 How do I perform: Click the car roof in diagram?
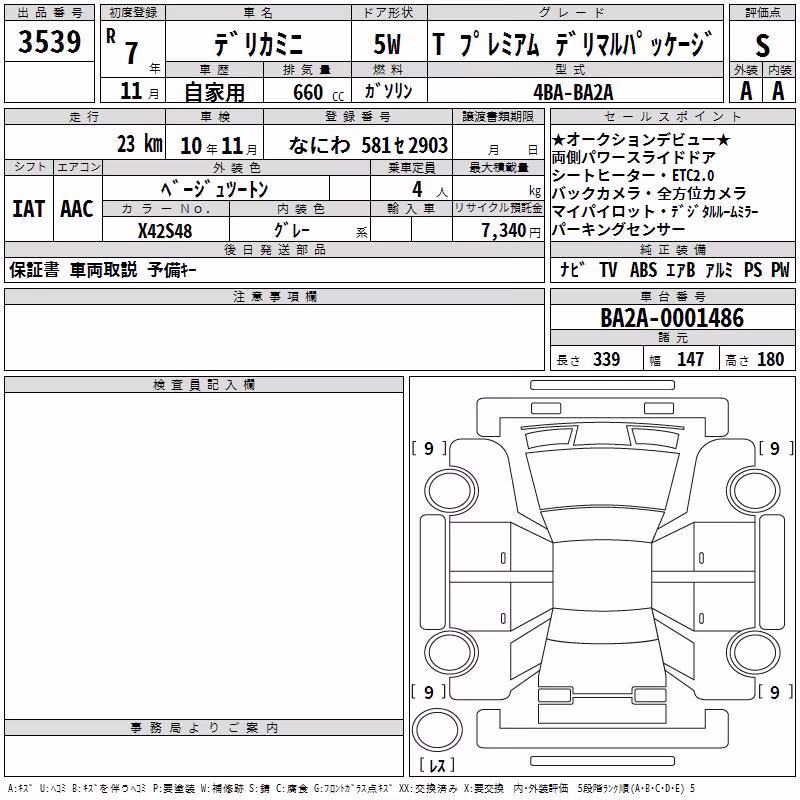pyautogui.click(x=602, y=575)
